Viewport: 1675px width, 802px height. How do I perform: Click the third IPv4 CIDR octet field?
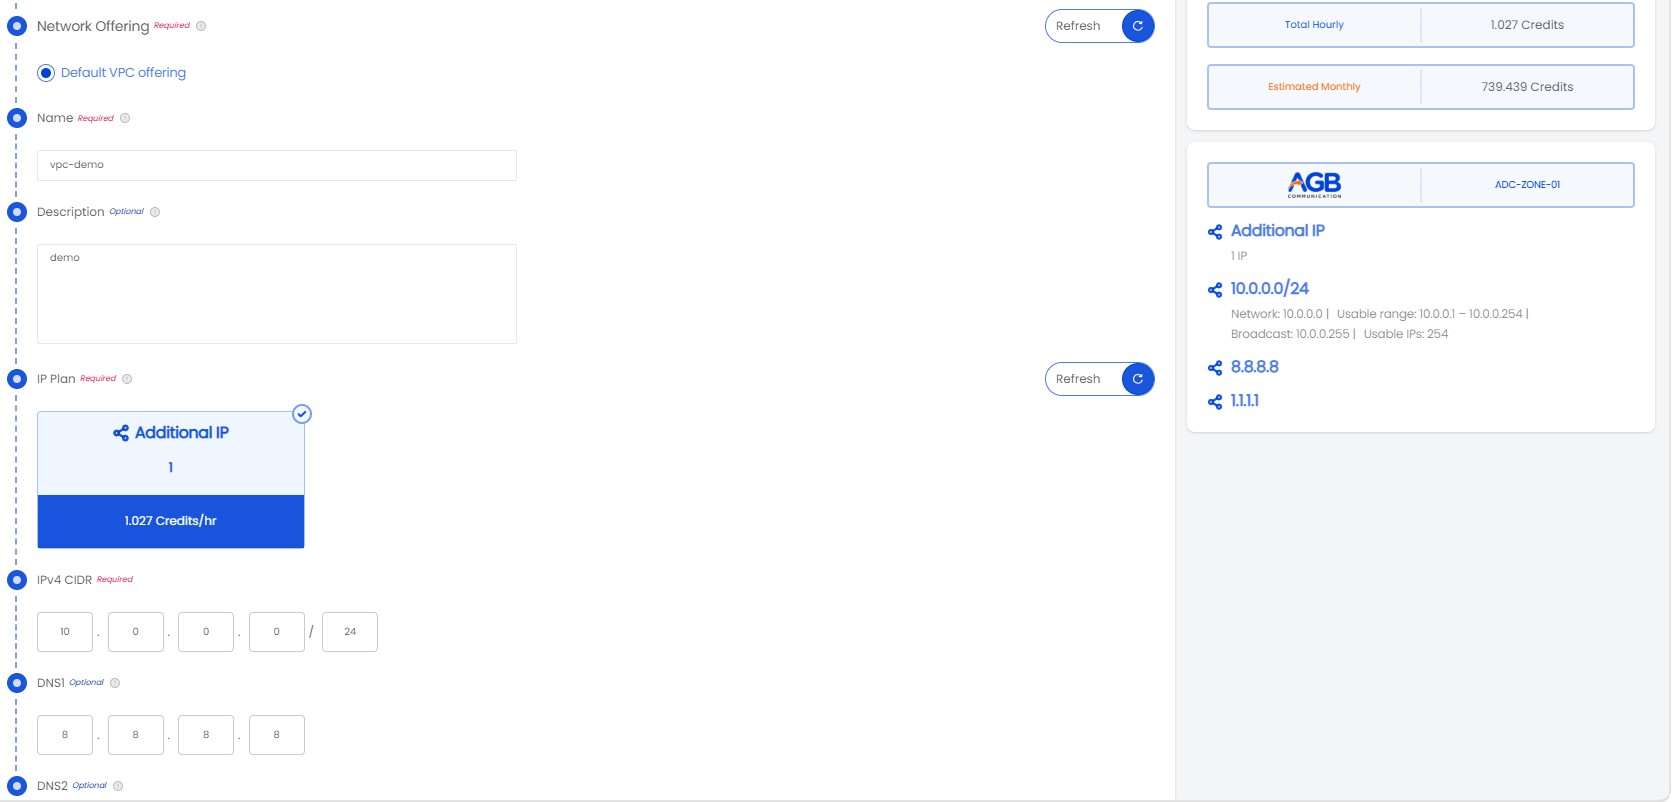coord(206,632)
